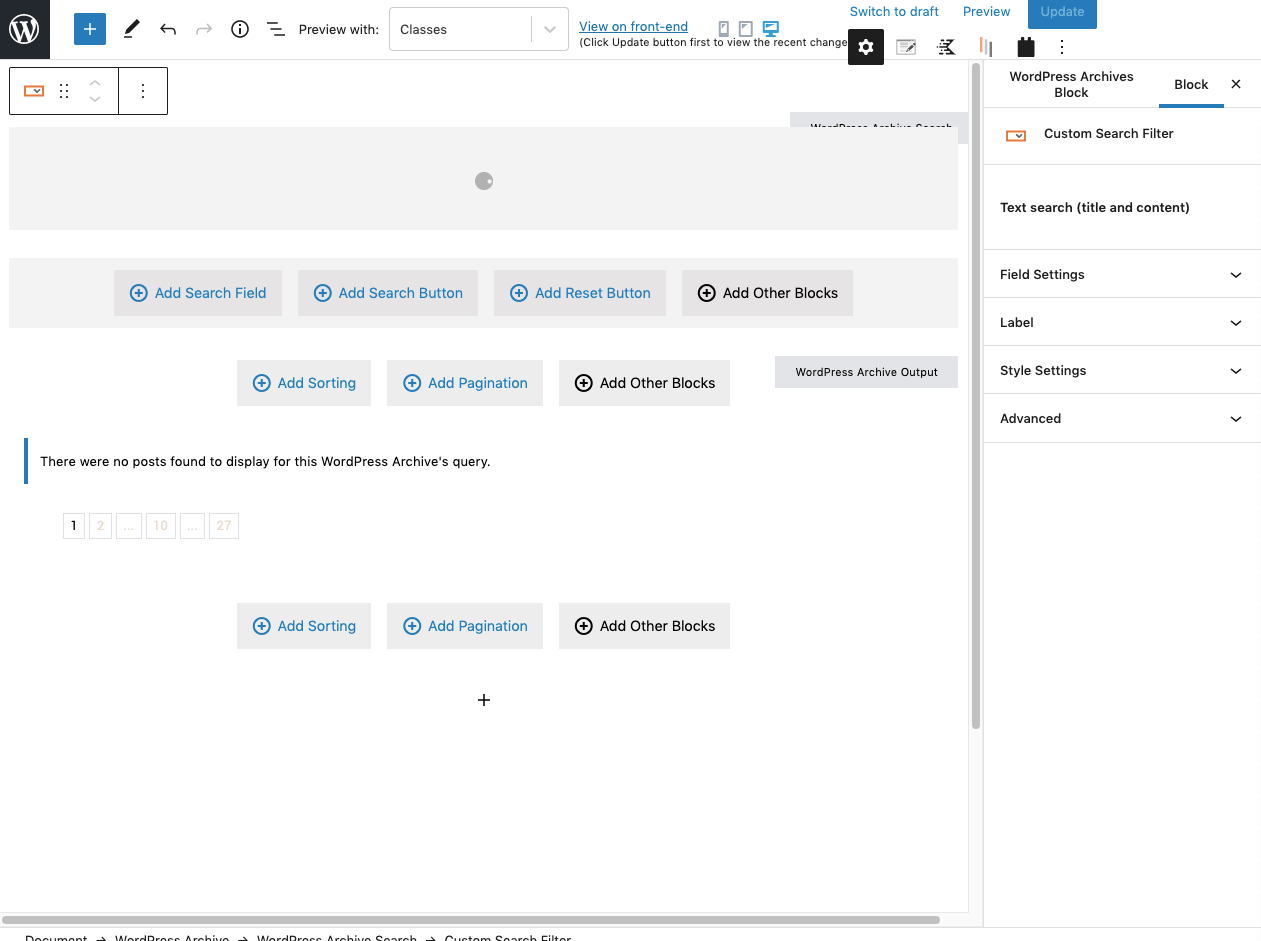Open the block toolbar options menu
The image size is (1261, 941).
[143, 91]
